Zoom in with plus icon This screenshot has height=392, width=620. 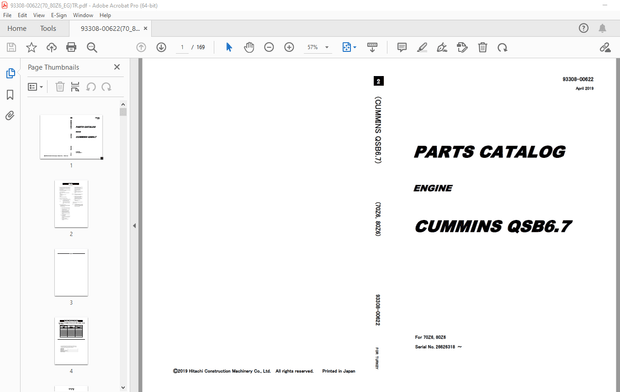(289, 47)
